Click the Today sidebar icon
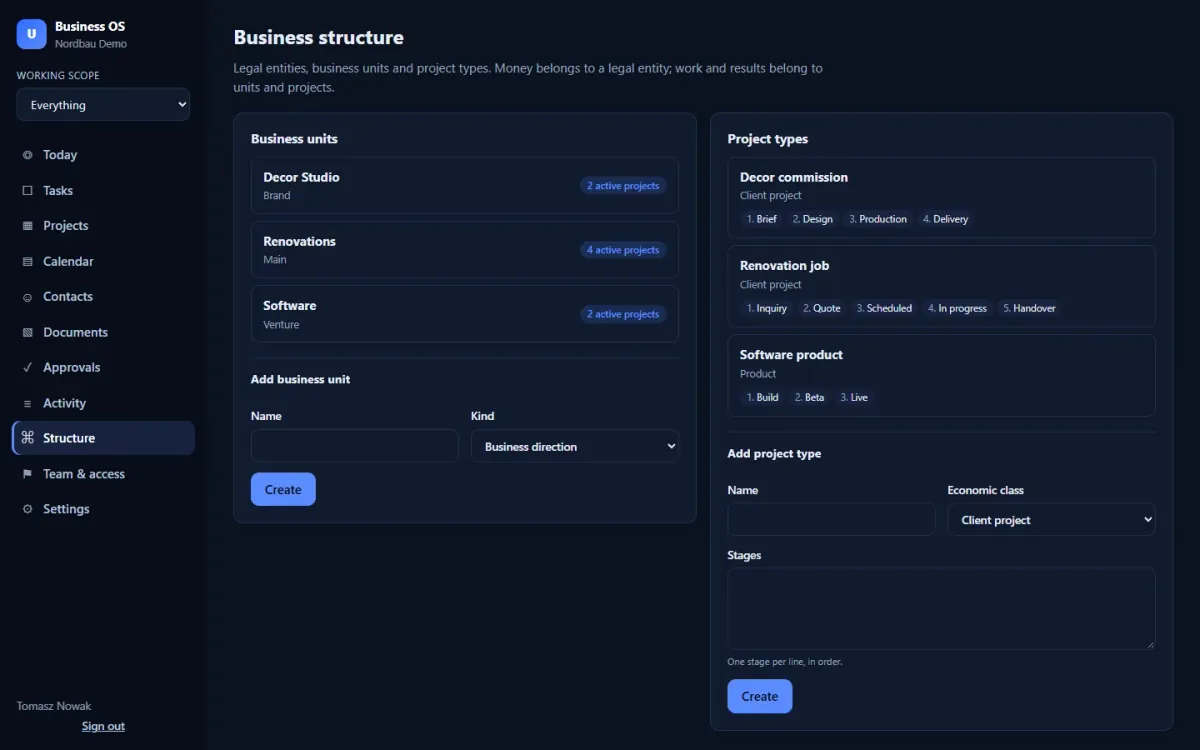This screenshot has width=1200, height=750. [27, 155]
